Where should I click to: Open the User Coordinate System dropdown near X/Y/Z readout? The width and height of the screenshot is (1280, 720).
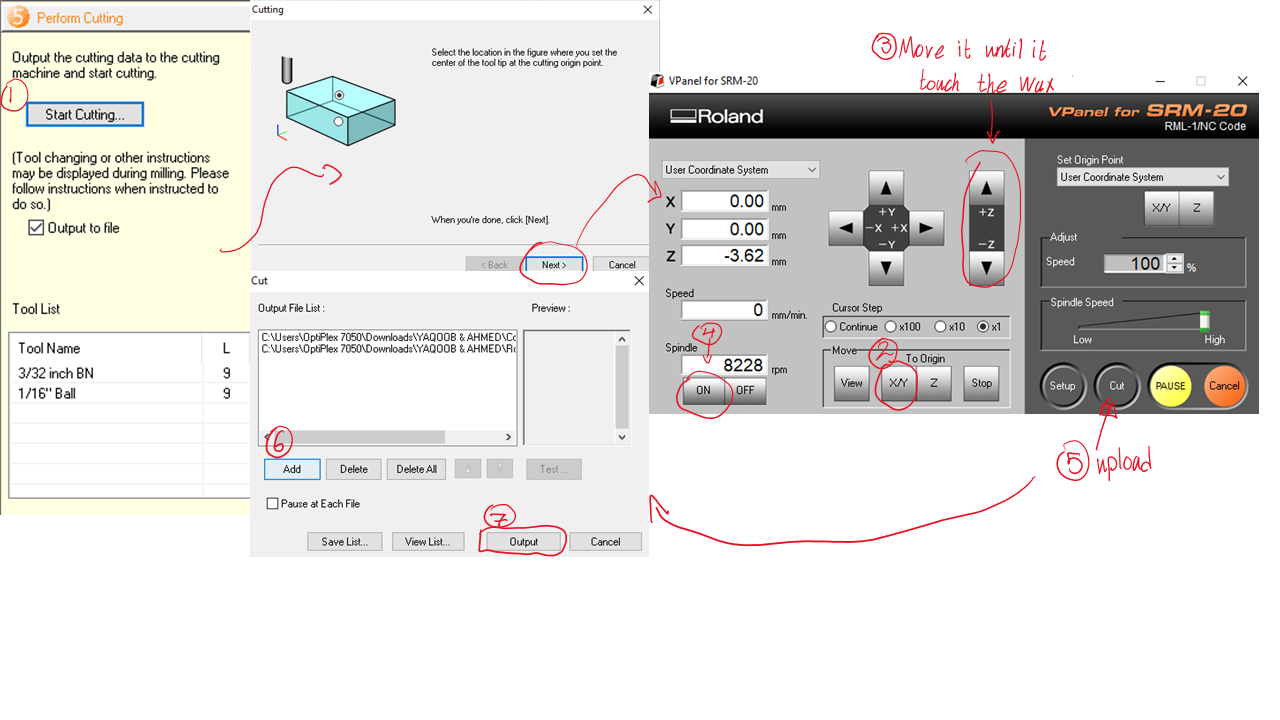(x=740, y=170)
